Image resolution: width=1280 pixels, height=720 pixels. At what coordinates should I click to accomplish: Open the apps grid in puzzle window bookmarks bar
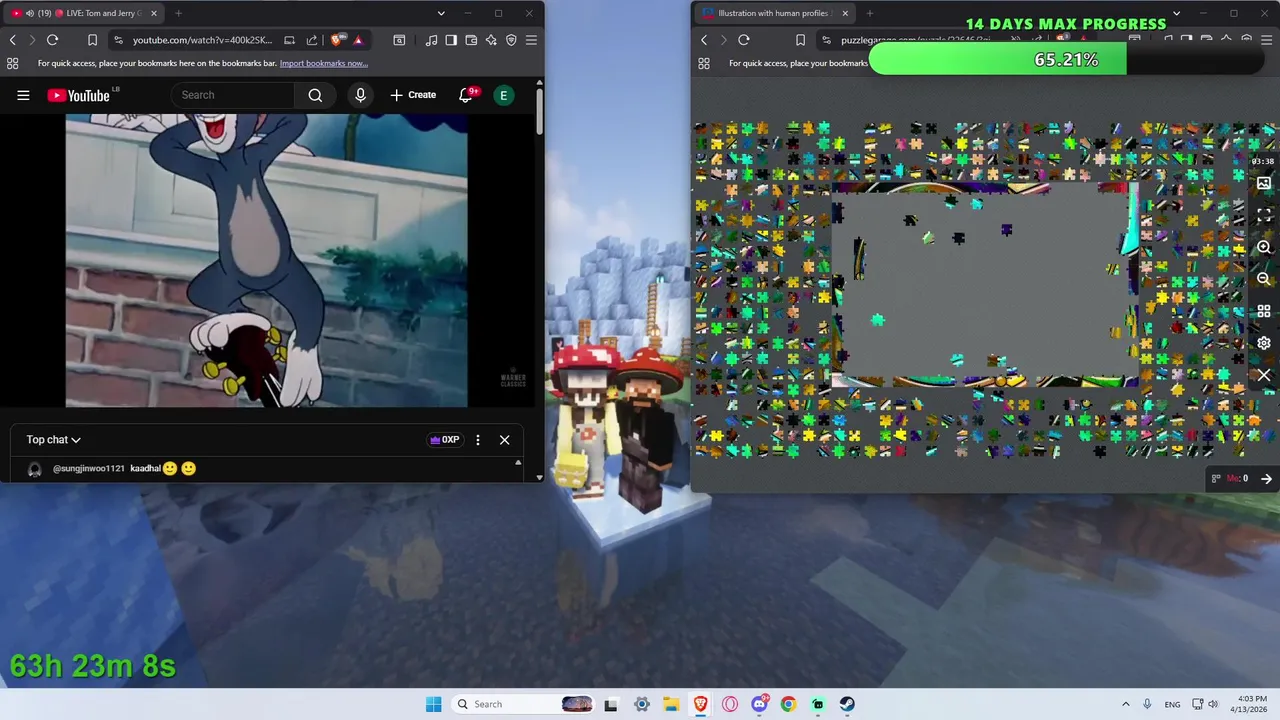[x=704, y=63]
